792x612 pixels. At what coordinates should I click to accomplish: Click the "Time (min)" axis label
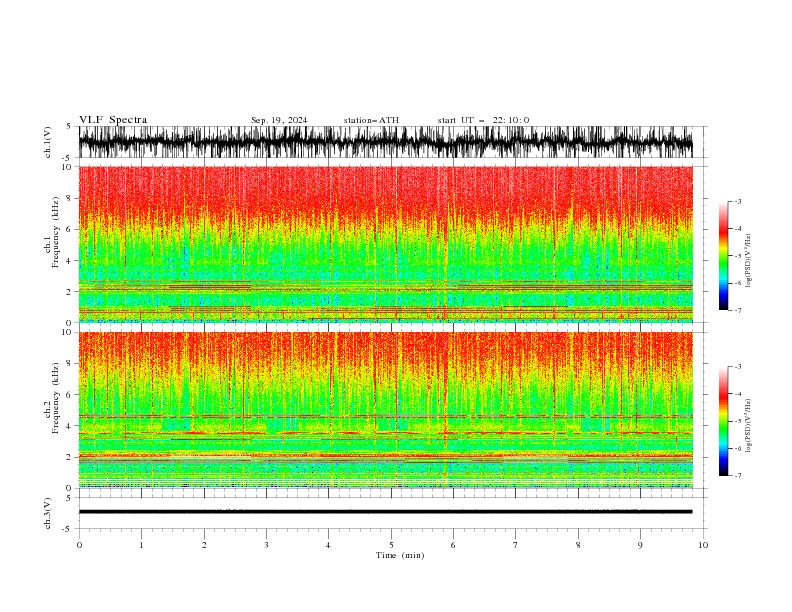(x=400, y=555)
